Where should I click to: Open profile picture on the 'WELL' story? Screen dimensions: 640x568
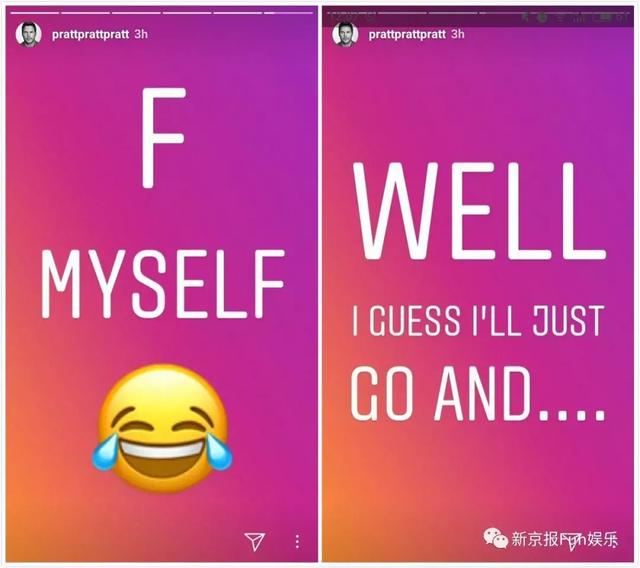[345, 34]
